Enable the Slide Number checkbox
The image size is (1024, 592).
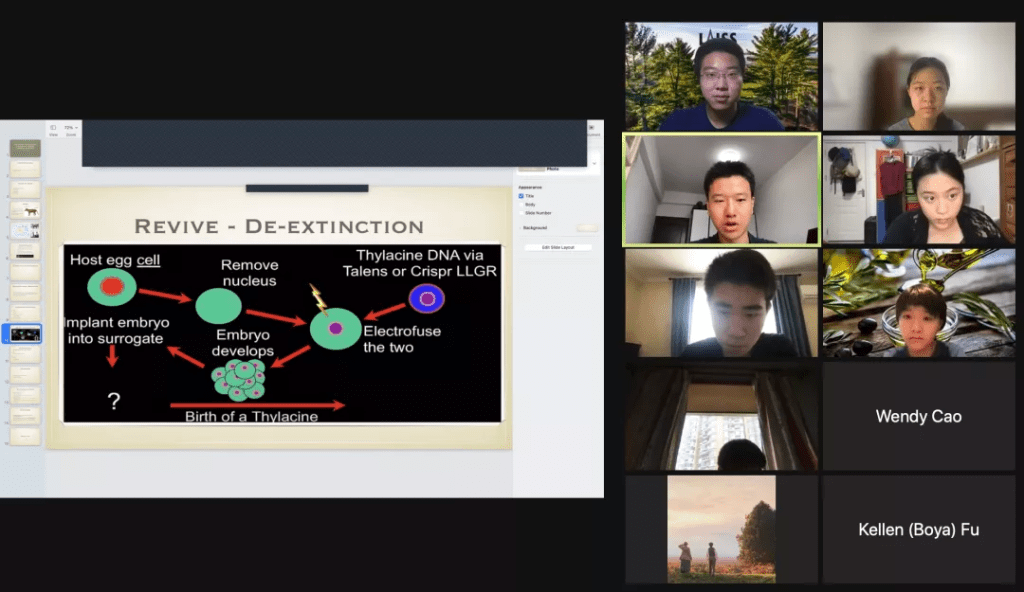[x=521, y=212]
